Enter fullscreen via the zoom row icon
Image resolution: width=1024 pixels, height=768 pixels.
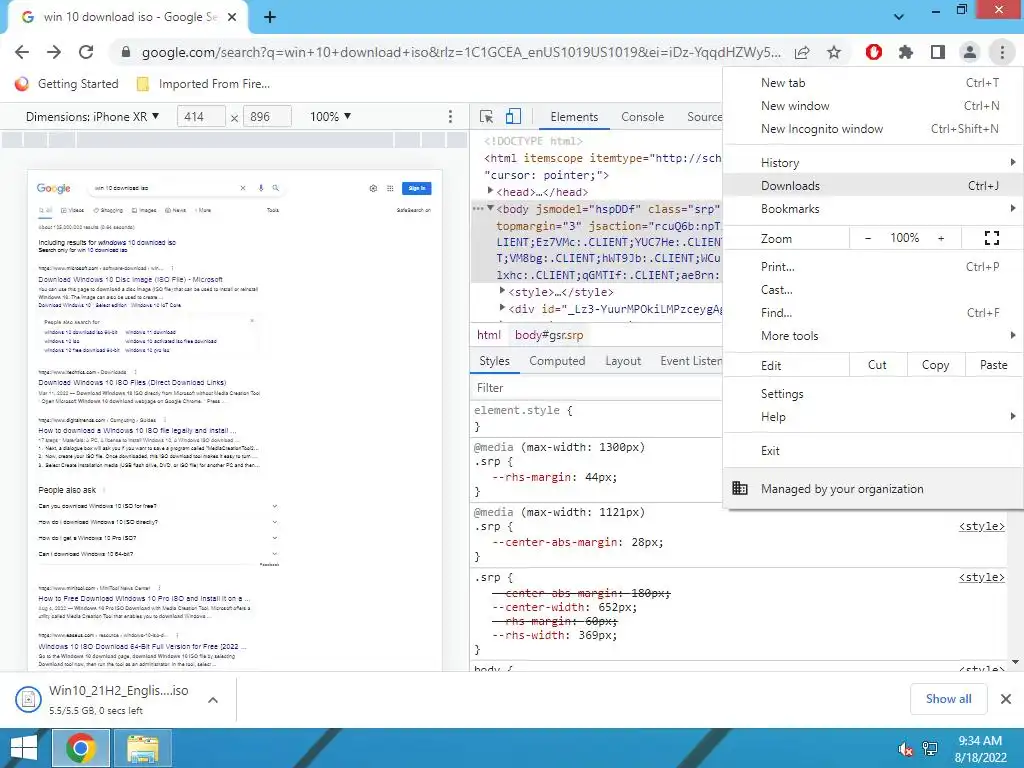click(x=991, y=238)
